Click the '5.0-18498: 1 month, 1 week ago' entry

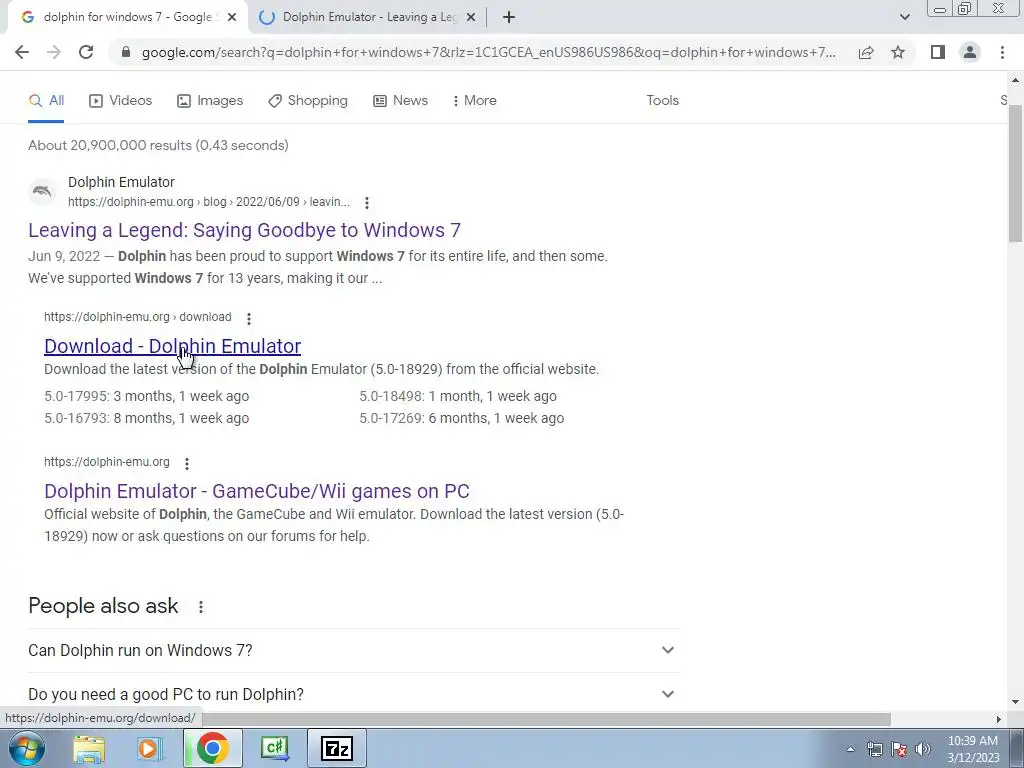pyautogui.click(x=458, y=396)
